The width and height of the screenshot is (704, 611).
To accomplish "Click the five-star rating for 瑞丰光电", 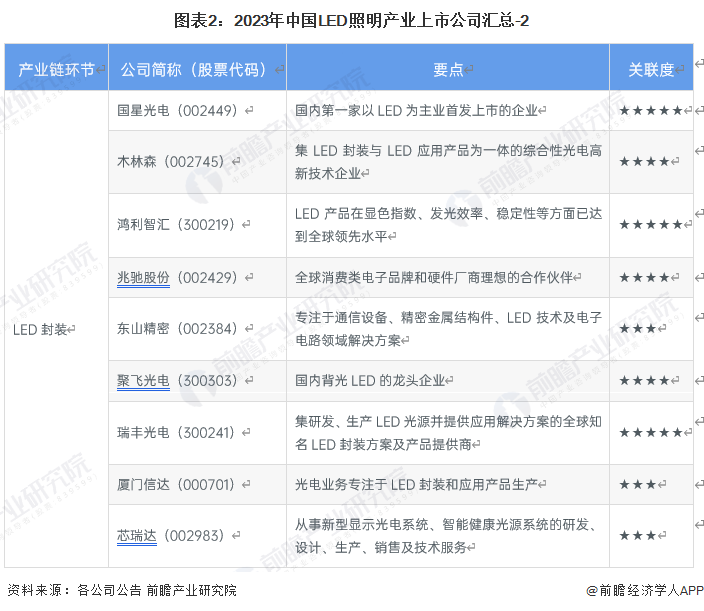I will click(x=651, y=432).
